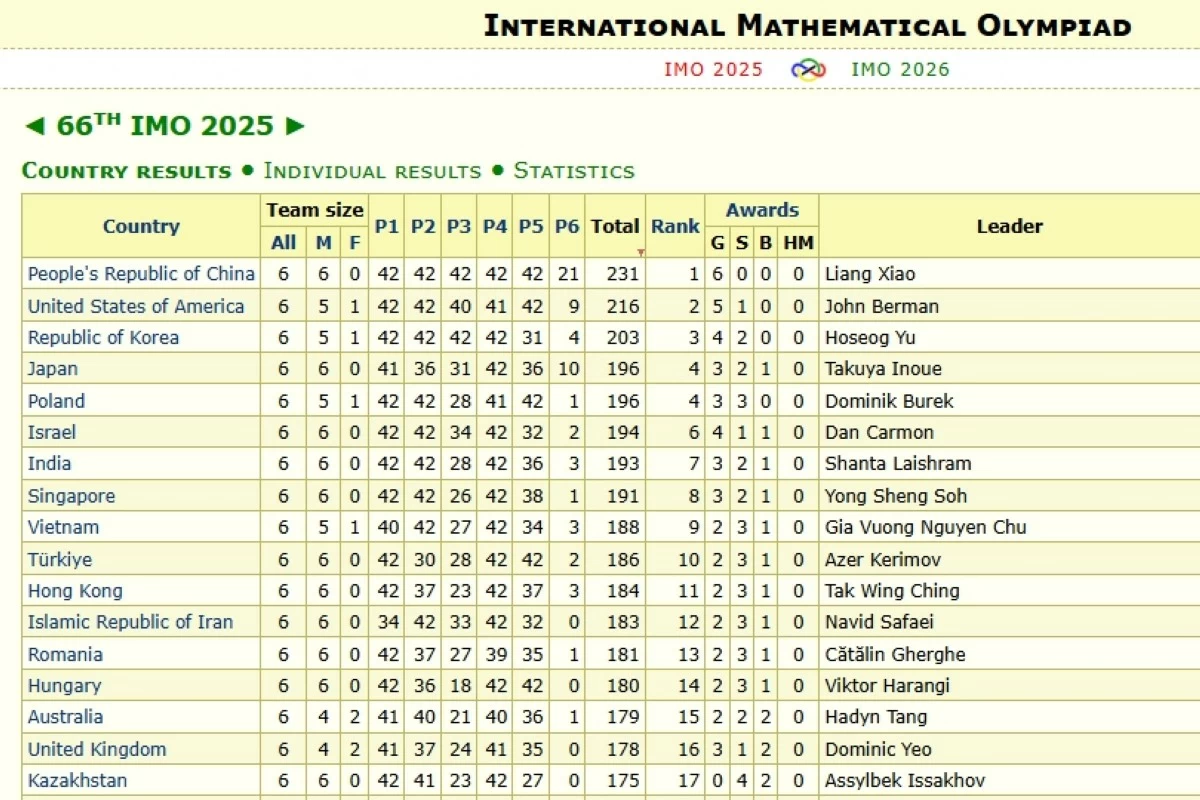Click the Rank column header
Viewport: 1200px width, 800px height.
coord(675,227)
